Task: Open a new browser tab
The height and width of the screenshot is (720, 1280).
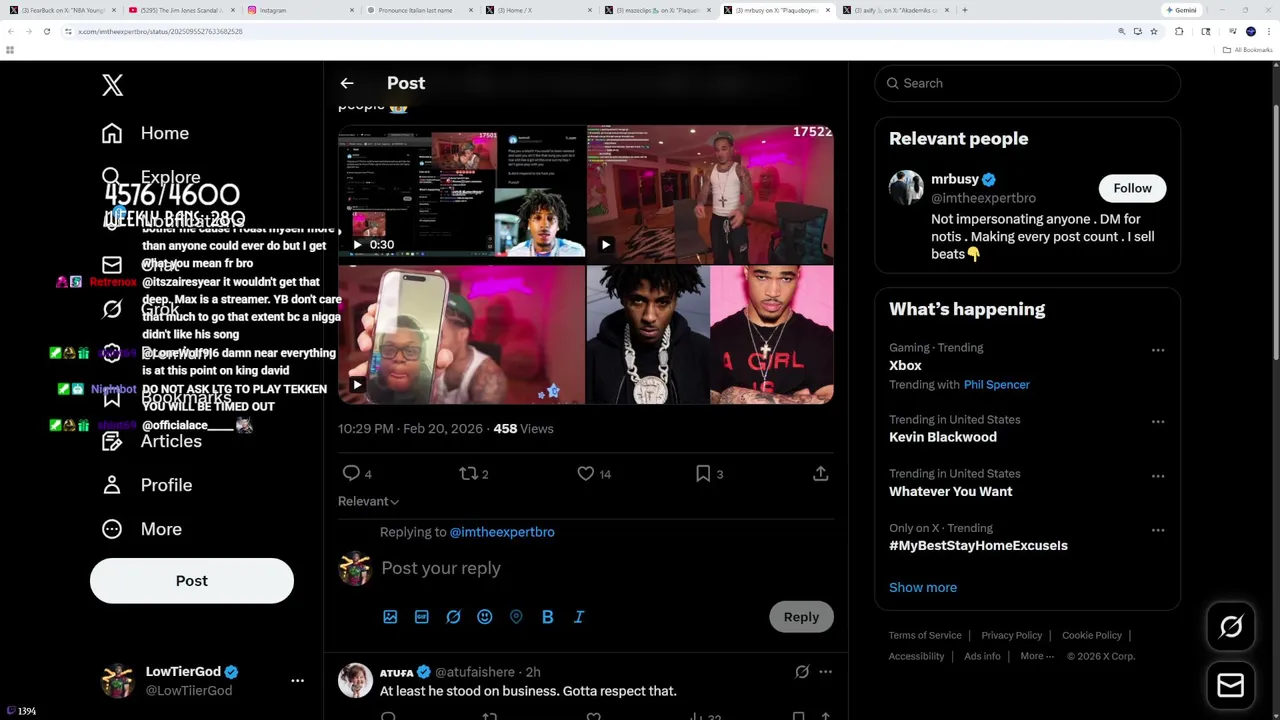Action: click(964, 10)
